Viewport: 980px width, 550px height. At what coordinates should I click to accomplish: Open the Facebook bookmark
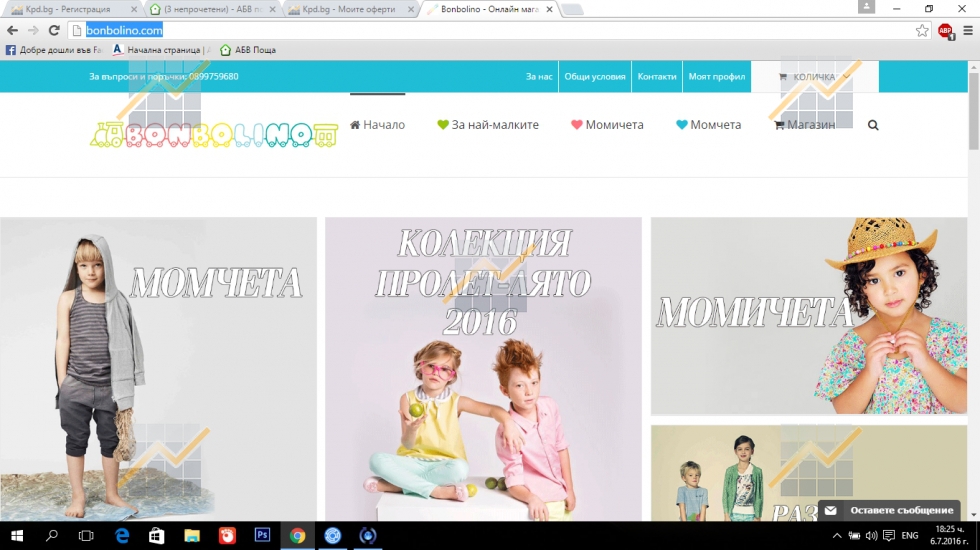point(54,50)
